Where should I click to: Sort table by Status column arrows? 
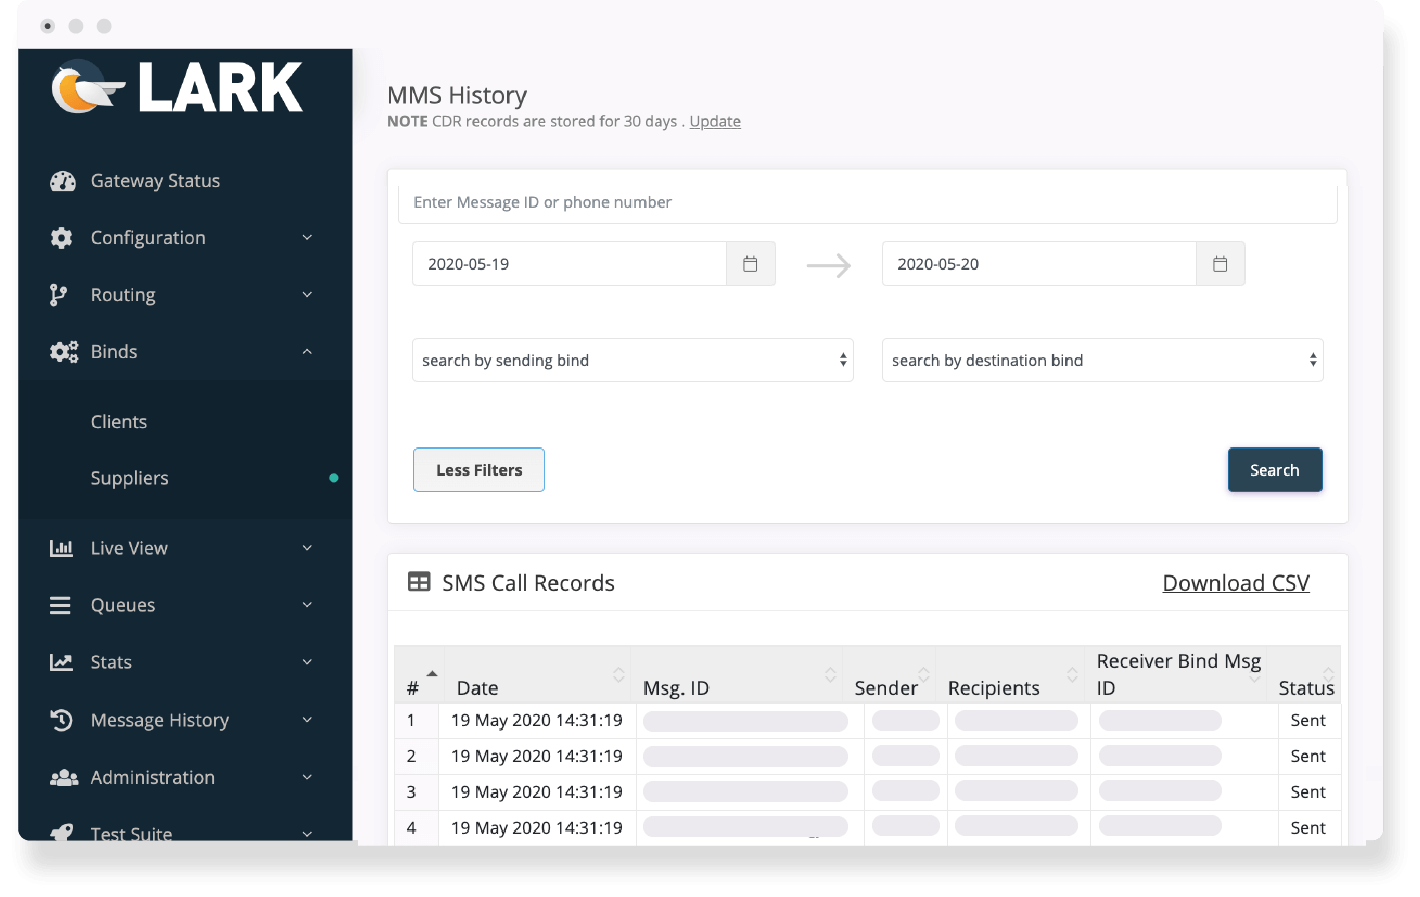point(1328,675)
